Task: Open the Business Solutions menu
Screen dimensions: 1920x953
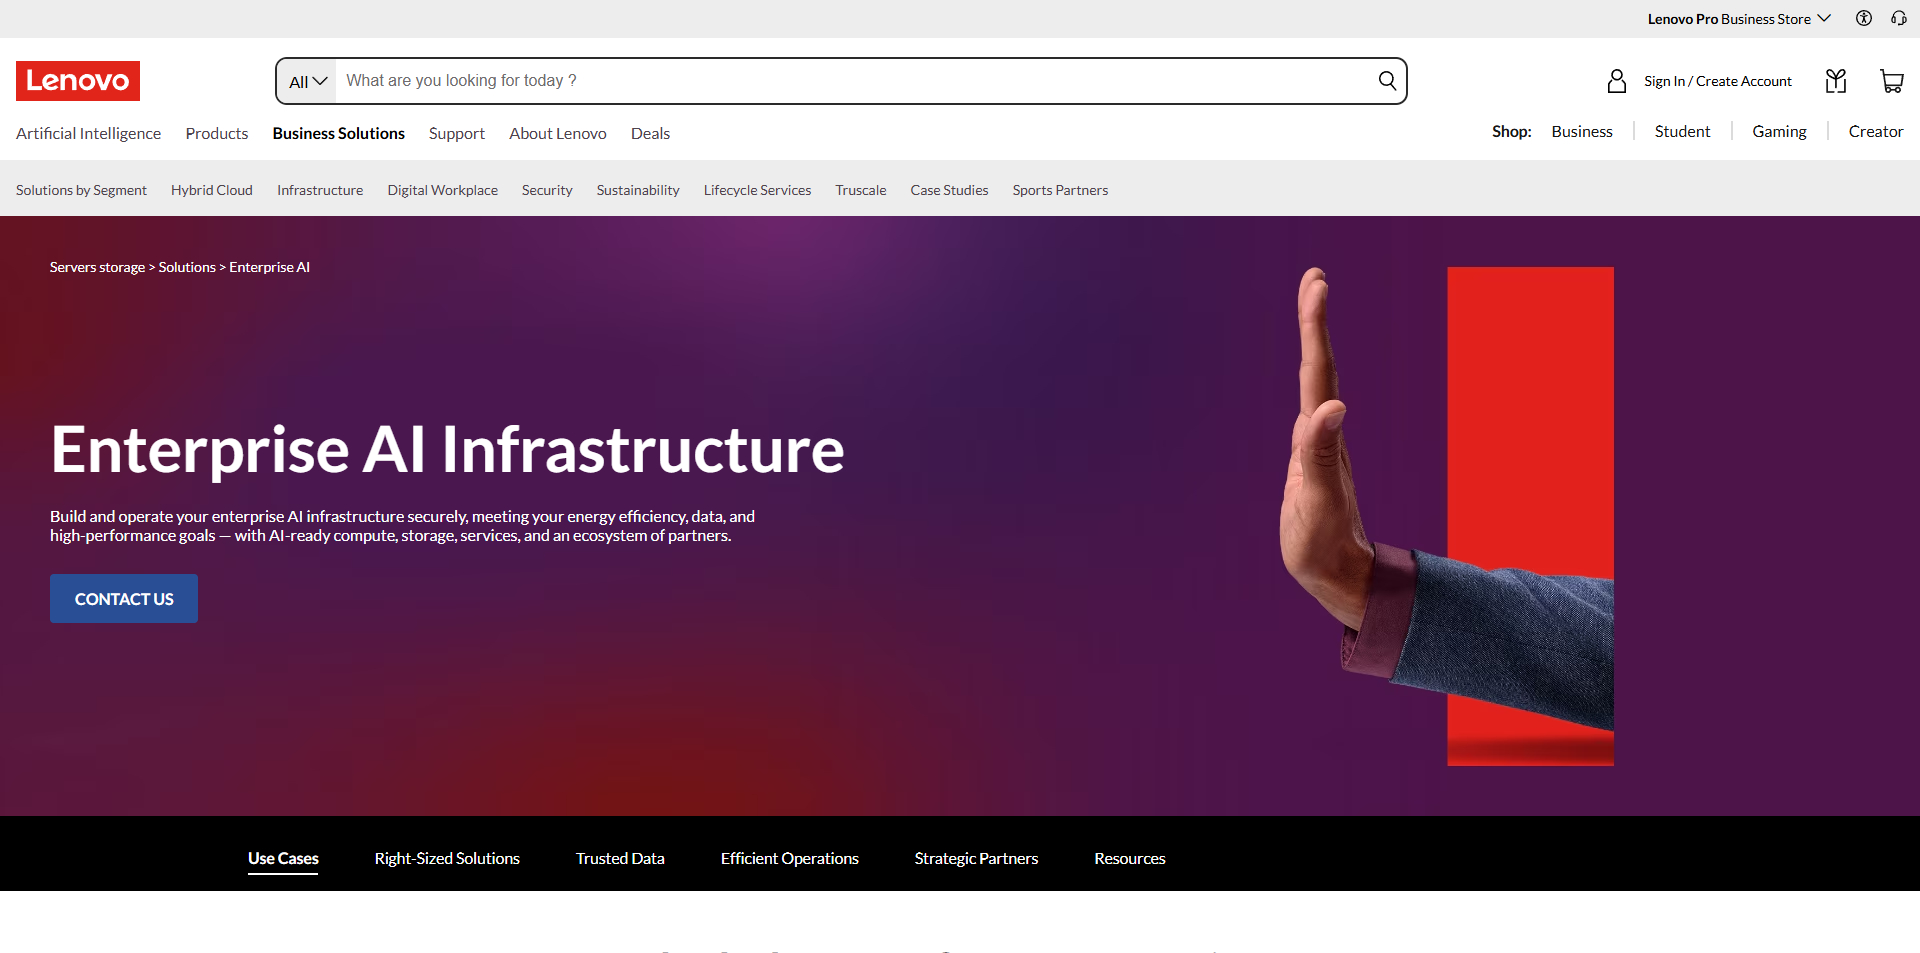Action: pyautogui.click(x=338, y=133)
